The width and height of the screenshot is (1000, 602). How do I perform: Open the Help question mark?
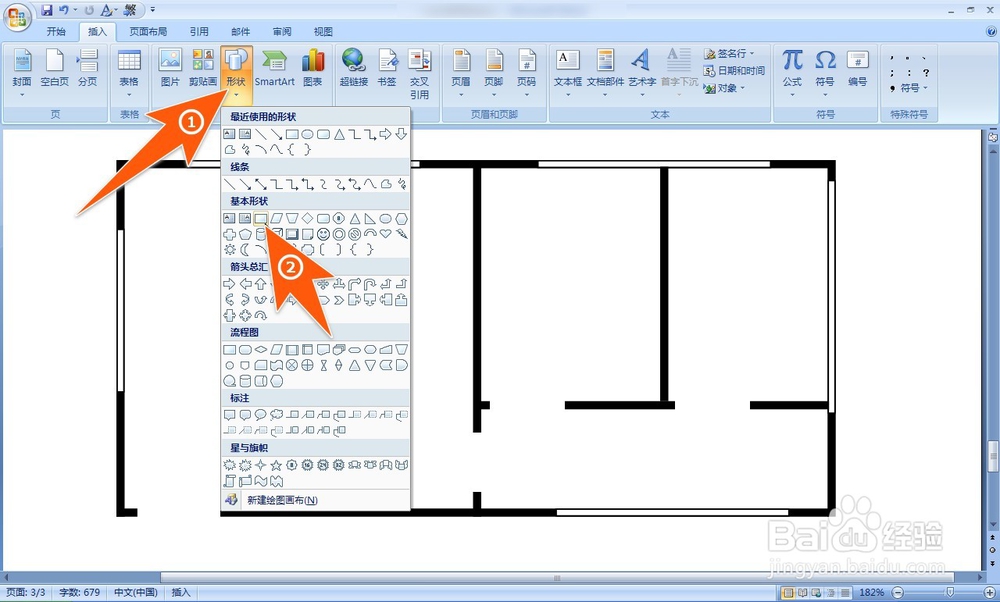[x=990, y=31]
